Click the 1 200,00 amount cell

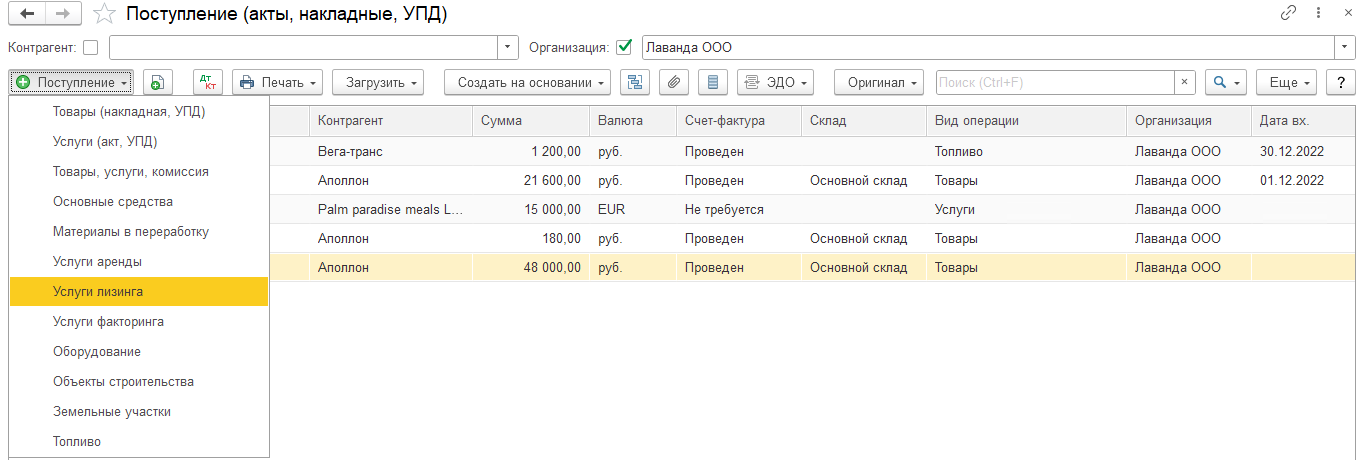tap(530, 152)
